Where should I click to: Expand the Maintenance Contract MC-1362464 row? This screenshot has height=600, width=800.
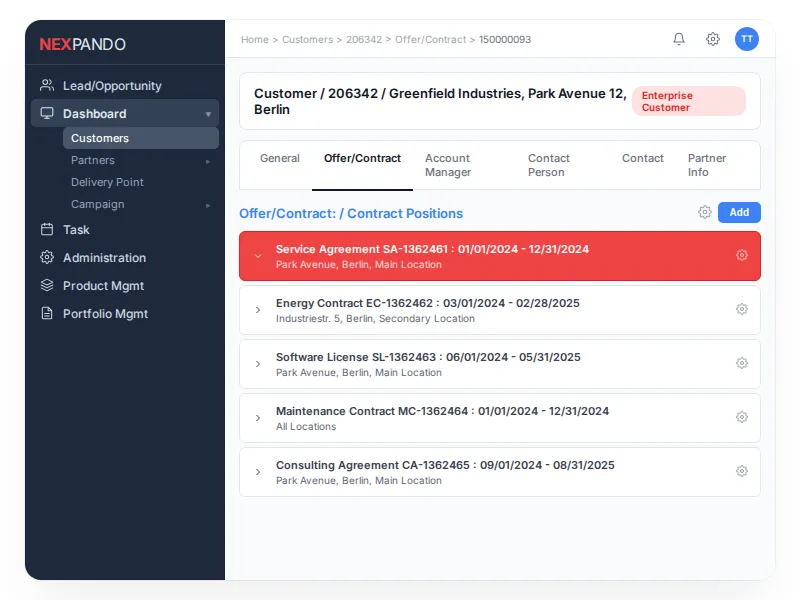[258, 418]
